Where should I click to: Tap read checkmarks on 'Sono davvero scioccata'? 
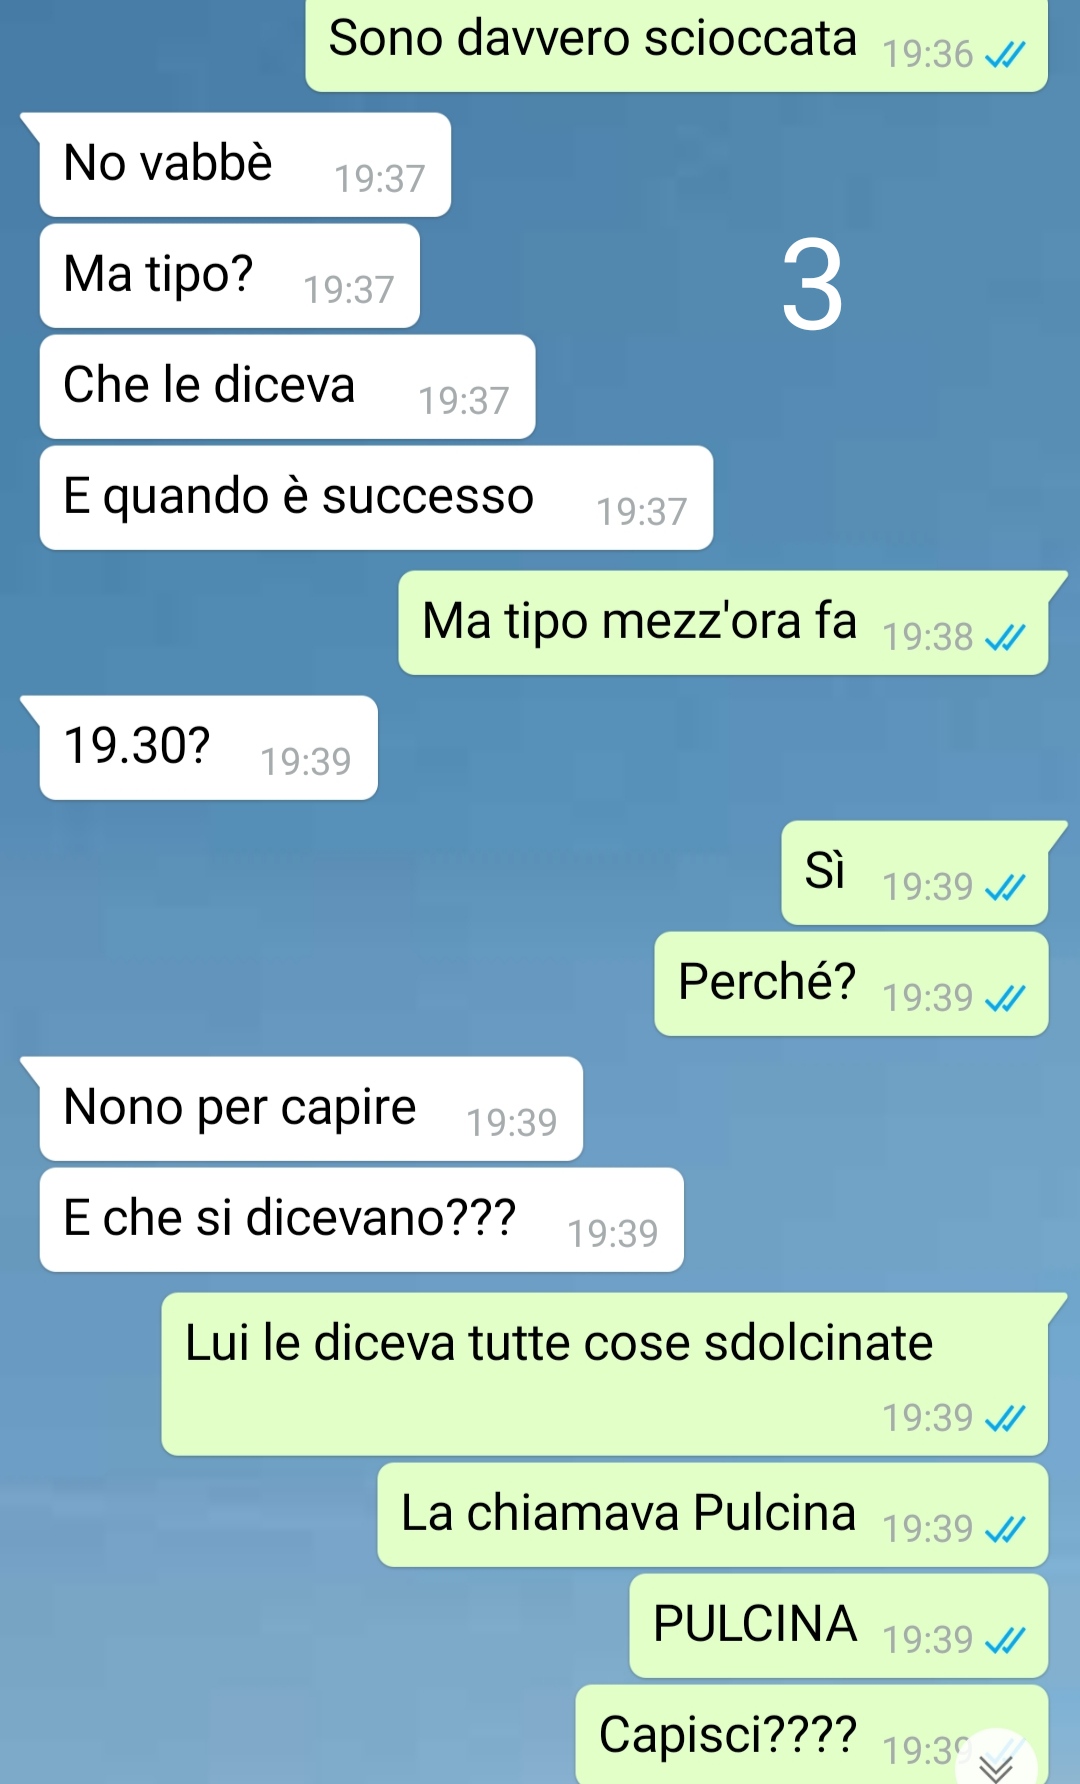pos(1005,55)
